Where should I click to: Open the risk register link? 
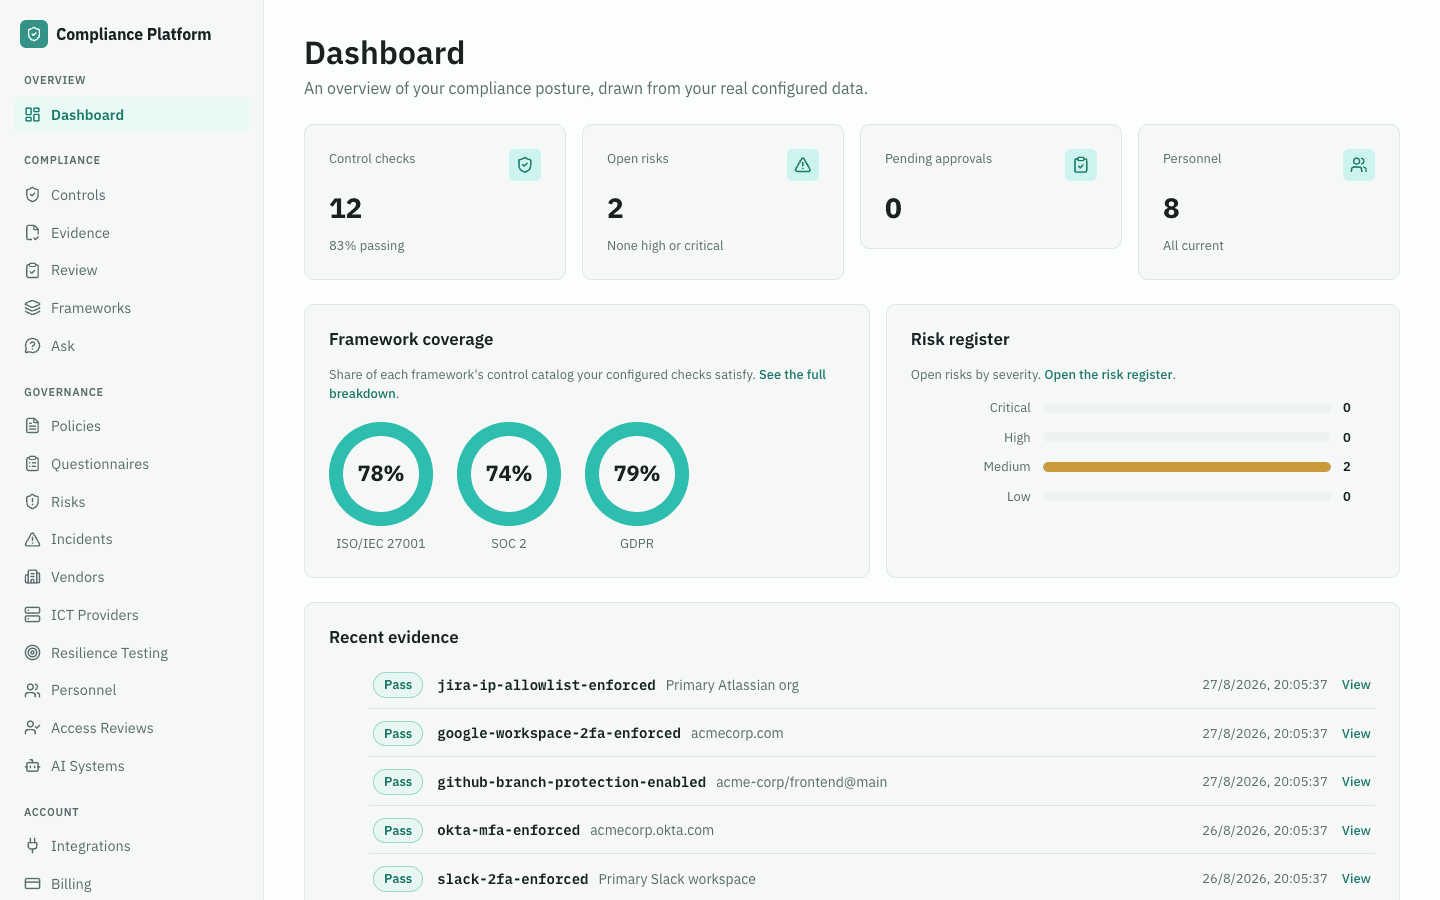click(x=1108, y=375)
